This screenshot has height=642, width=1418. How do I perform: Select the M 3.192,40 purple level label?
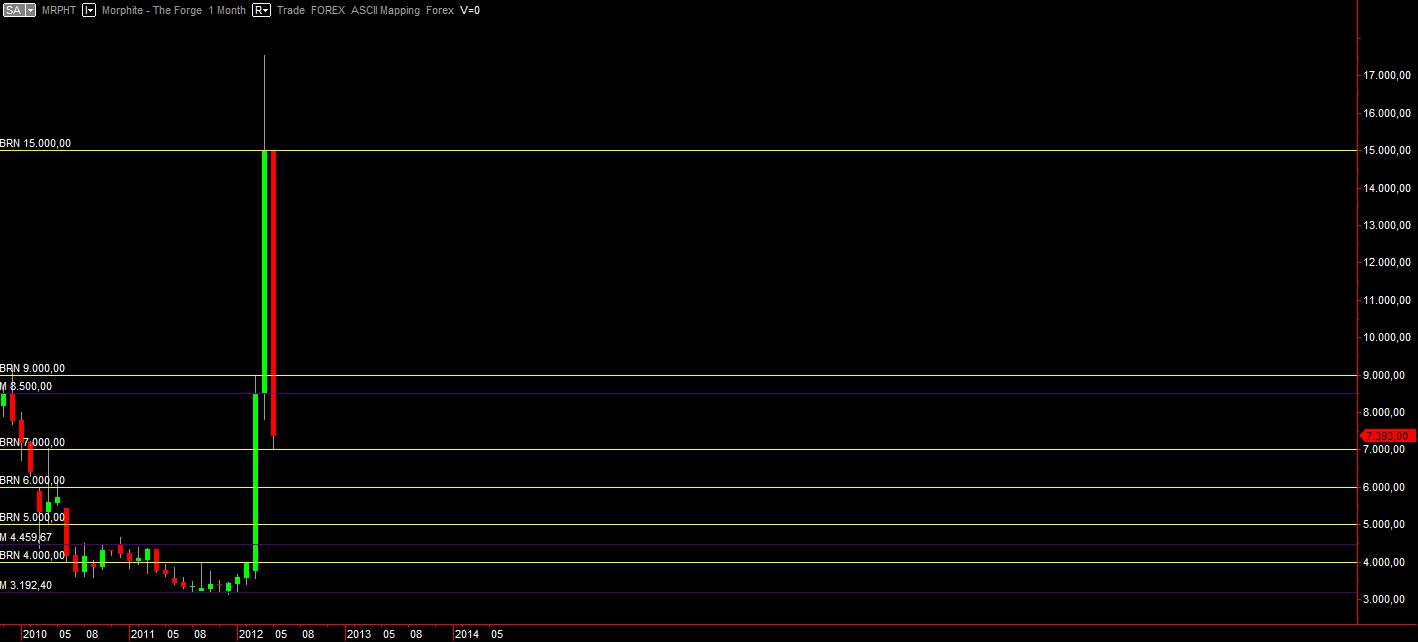point(27,585)
